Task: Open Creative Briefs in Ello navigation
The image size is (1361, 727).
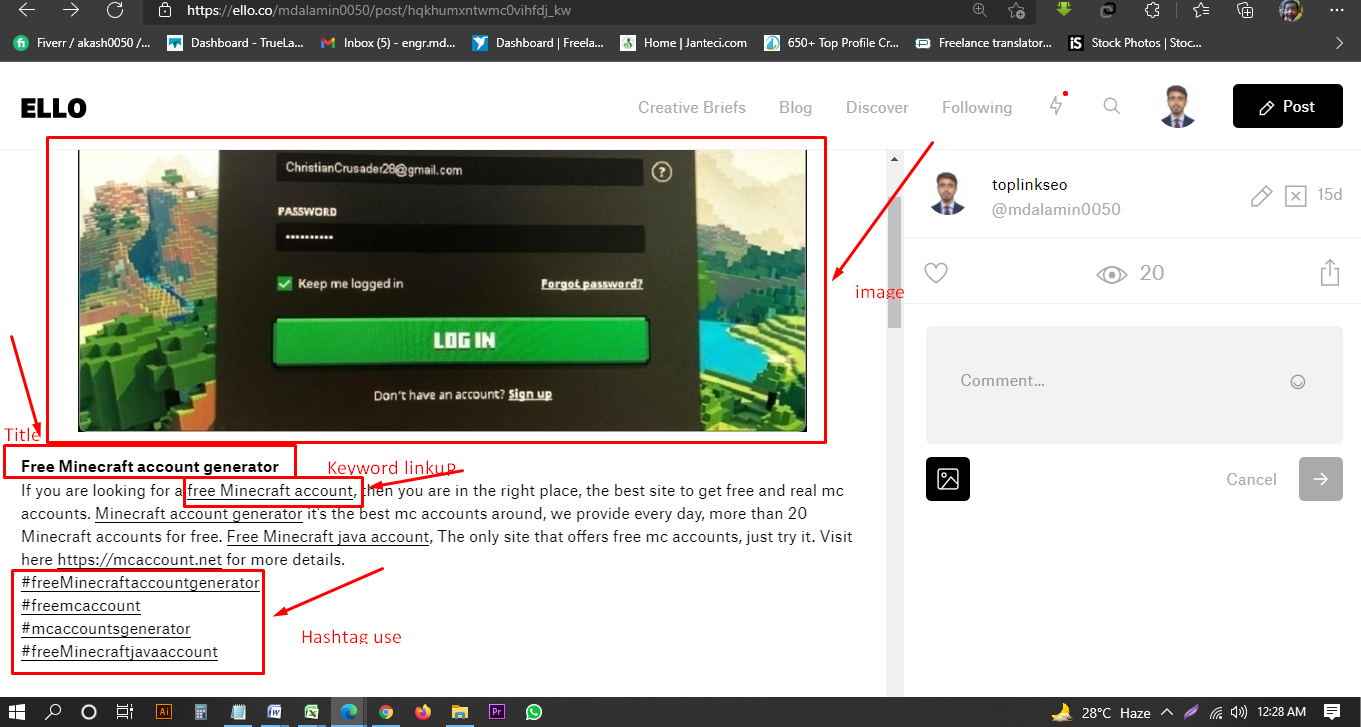Action: click(692, 108)
